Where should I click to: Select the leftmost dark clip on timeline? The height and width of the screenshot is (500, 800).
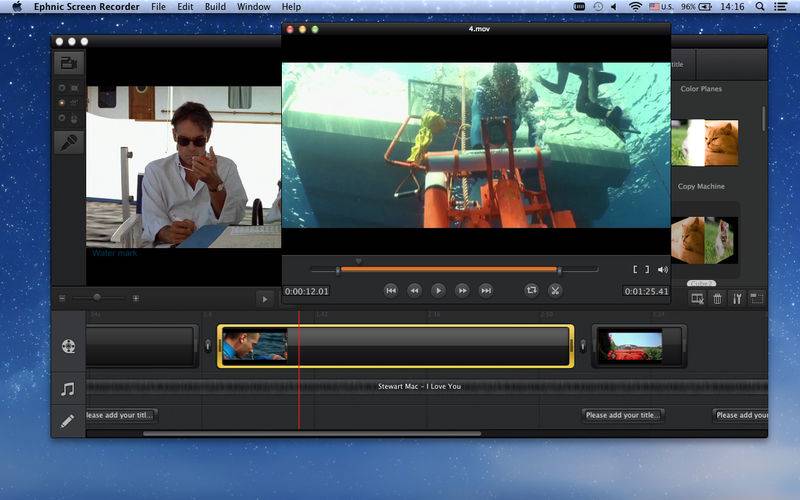142,346
